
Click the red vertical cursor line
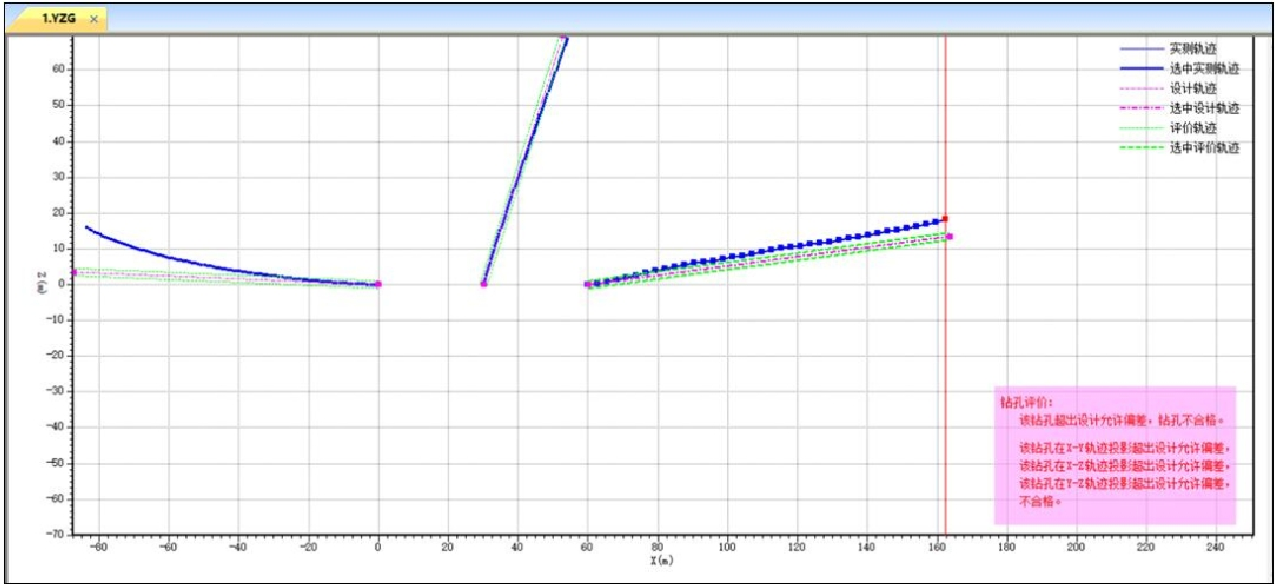(x=945, y=400)
